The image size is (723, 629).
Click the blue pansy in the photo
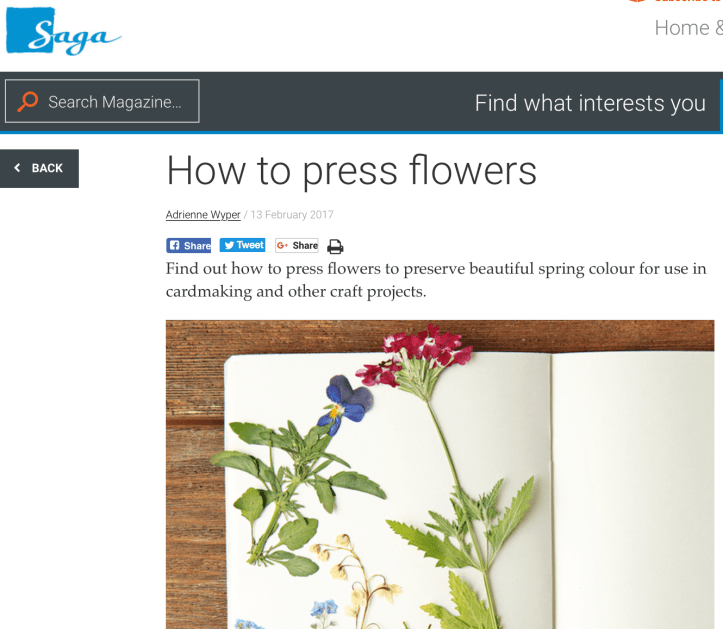(345, 404)
